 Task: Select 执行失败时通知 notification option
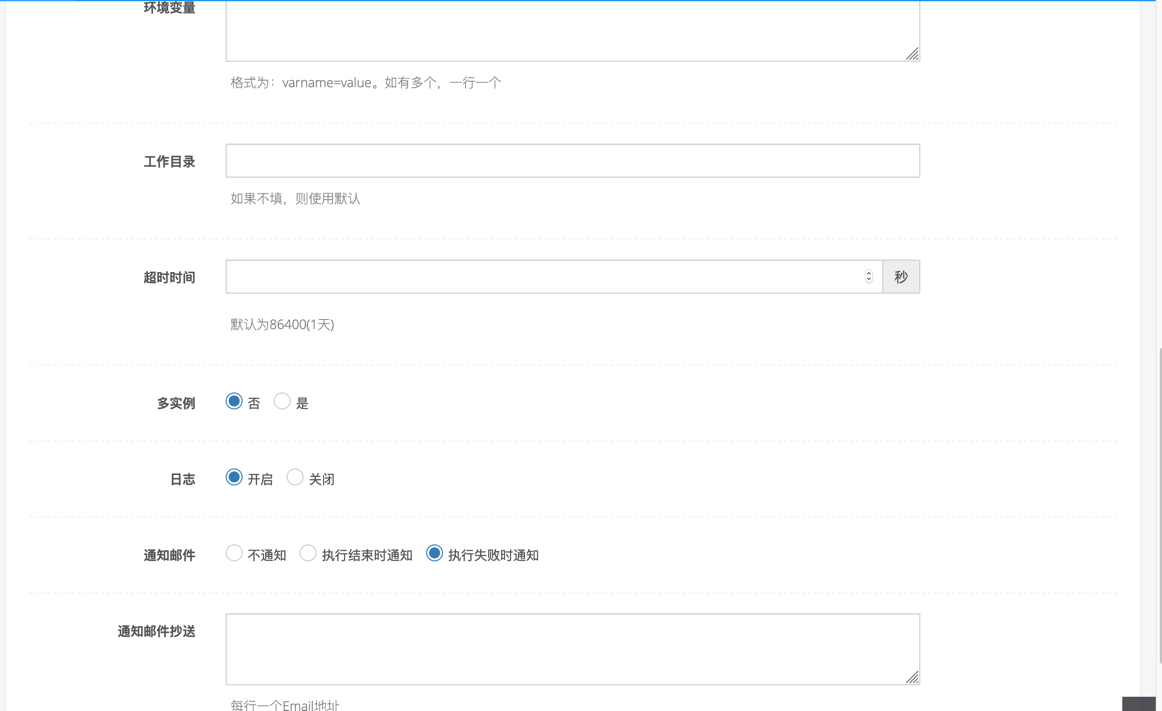434,552
